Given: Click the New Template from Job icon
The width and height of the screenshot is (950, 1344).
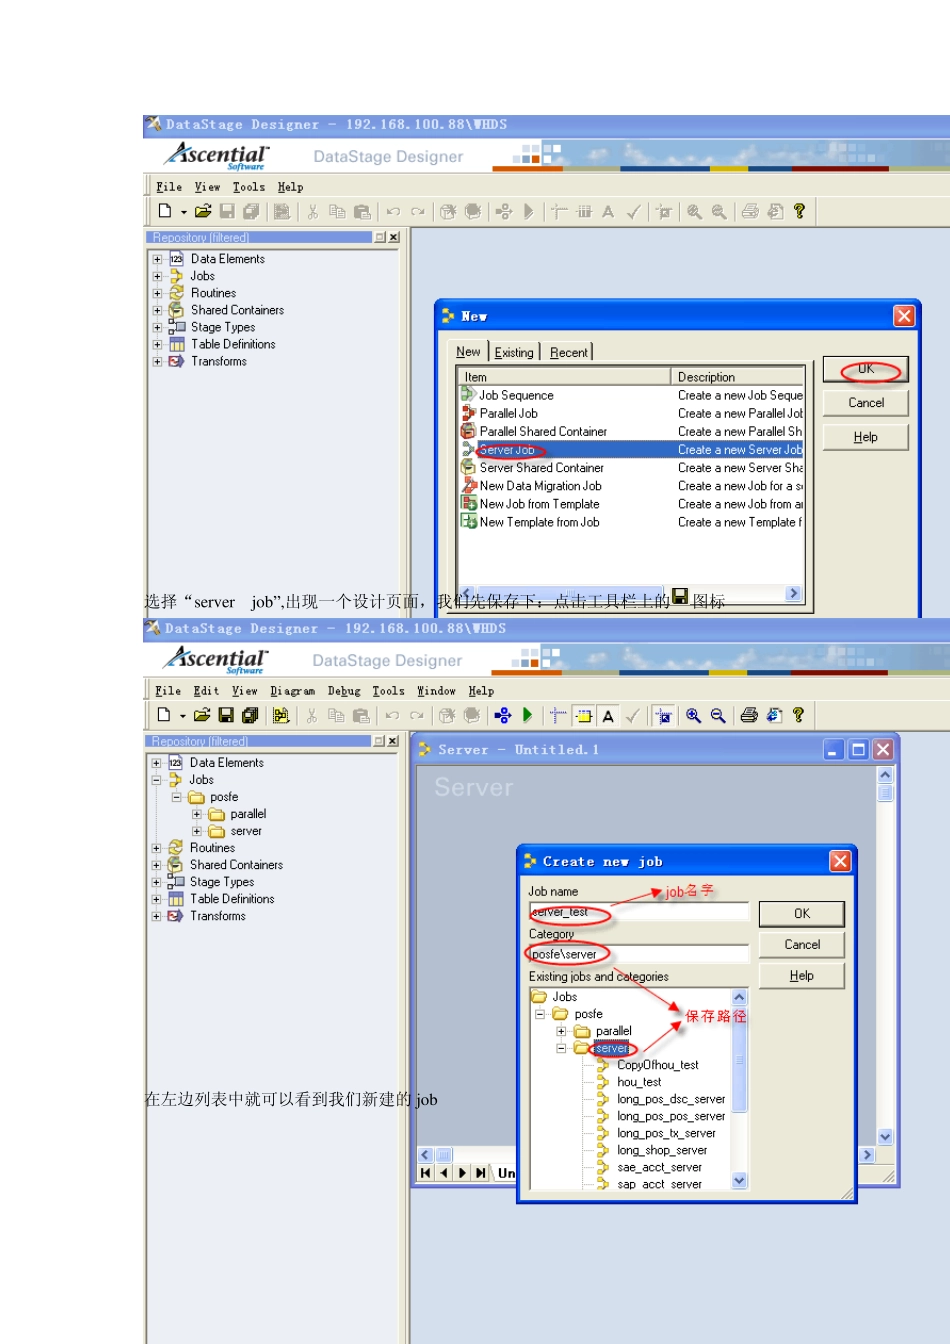Looking at the screenshot, I should click(468, 522).
